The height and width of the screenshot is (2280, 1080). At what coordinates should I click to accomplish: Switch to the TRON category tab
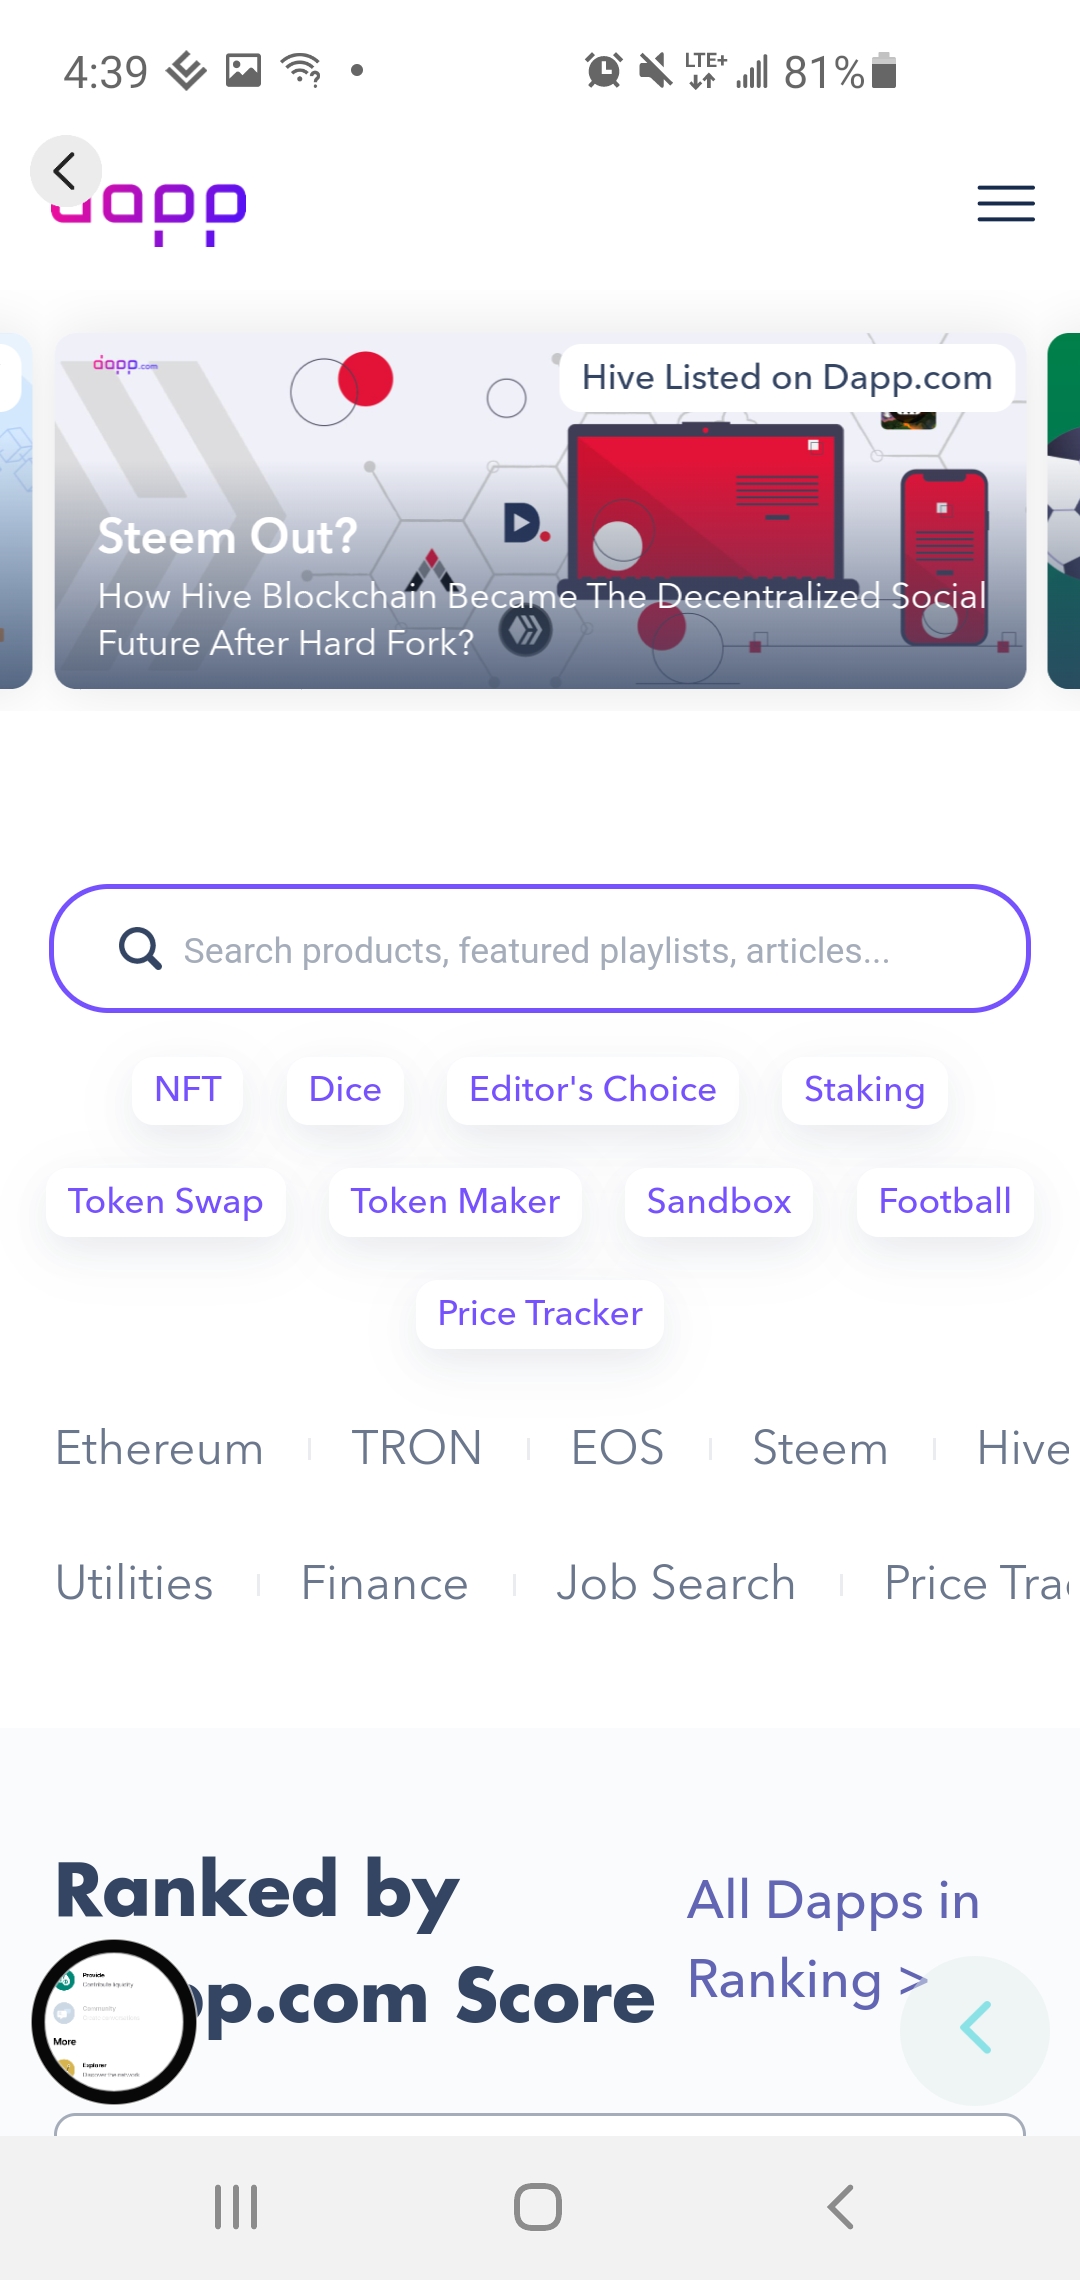(417, 1449)
